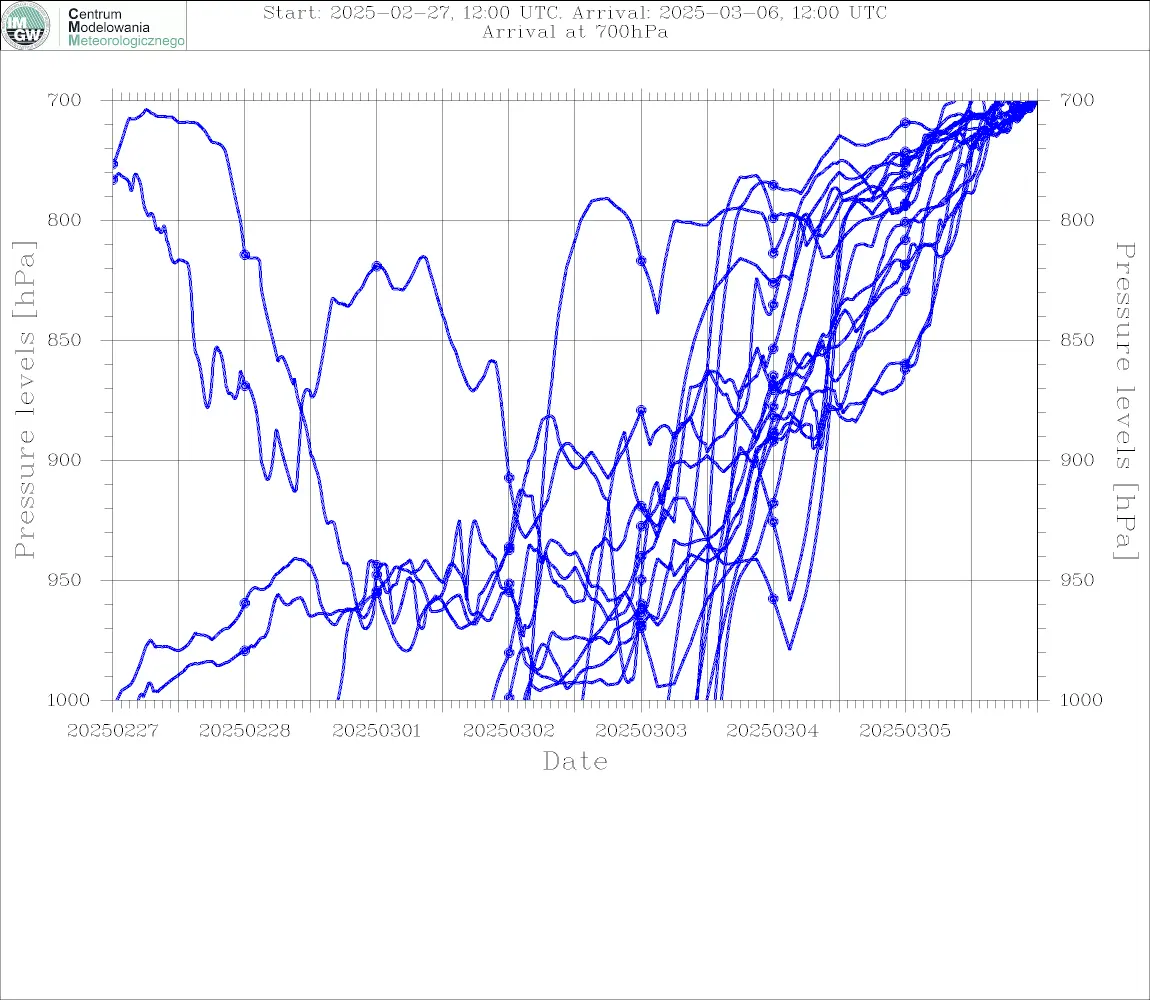This screenshot has height=1000, width=1150.
Task: Click the Start and Arrival title line
Action: pyautogui.click(x=575, y=12)
